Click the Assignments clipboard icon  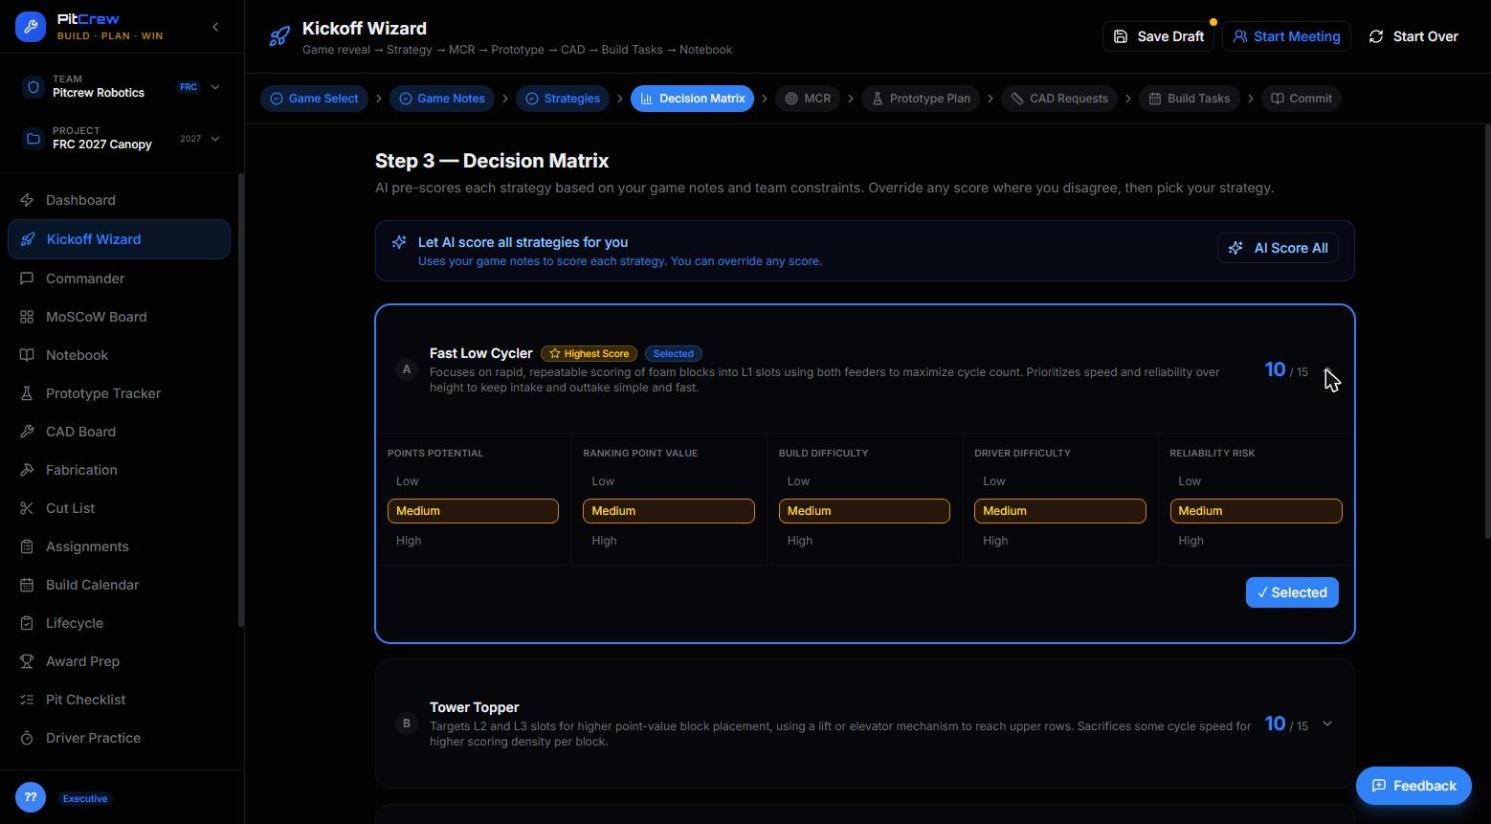pyautogui.click(x=27, y=547)
